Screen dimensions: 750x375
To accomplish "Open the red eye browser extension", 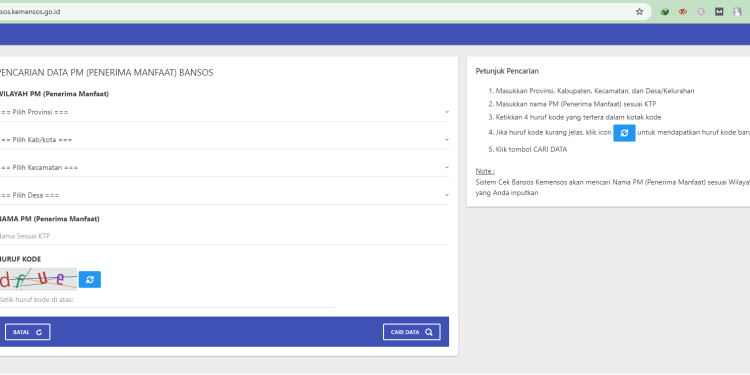I will tap(683, 12).
